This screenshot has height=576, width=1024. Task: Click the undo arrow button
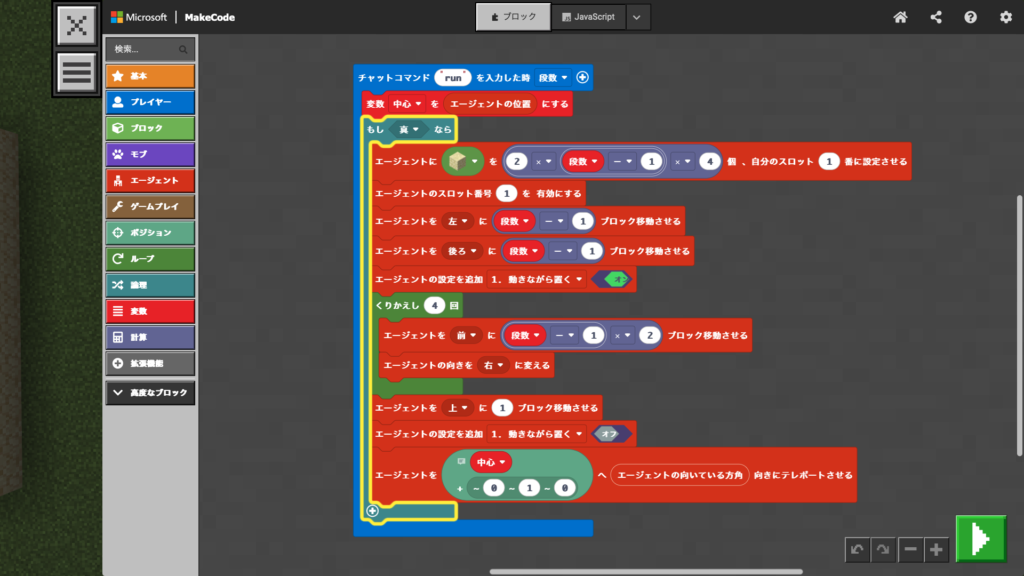857,549
